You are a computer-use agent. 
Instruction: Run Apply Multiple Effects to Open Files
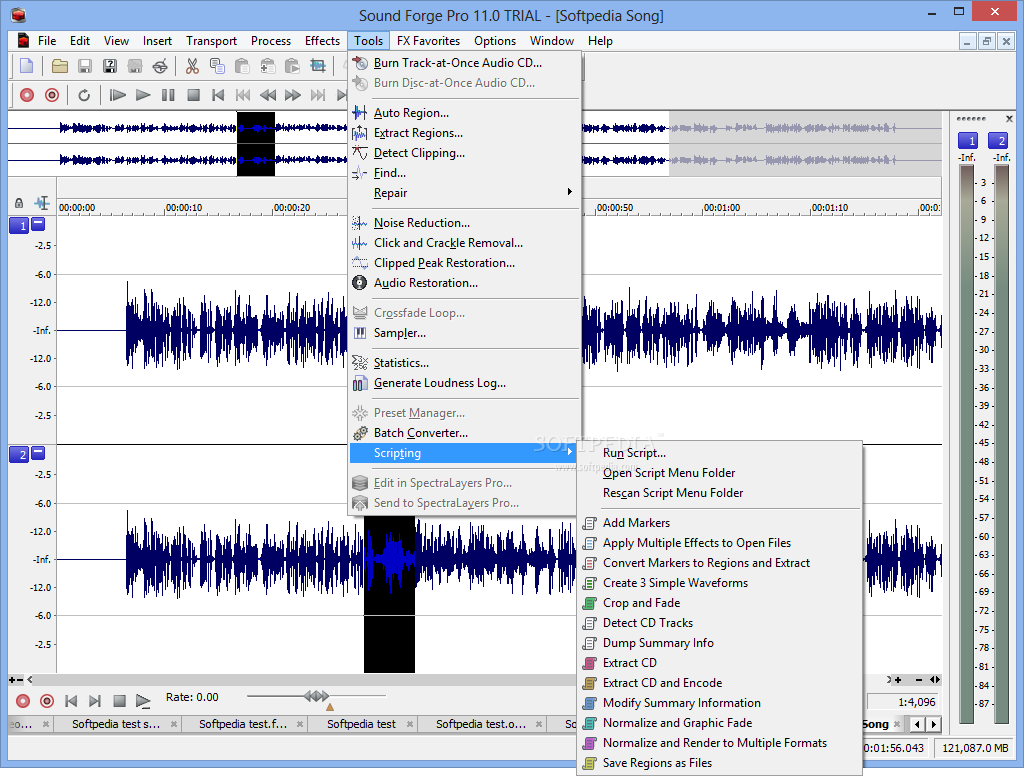point(720,543)
